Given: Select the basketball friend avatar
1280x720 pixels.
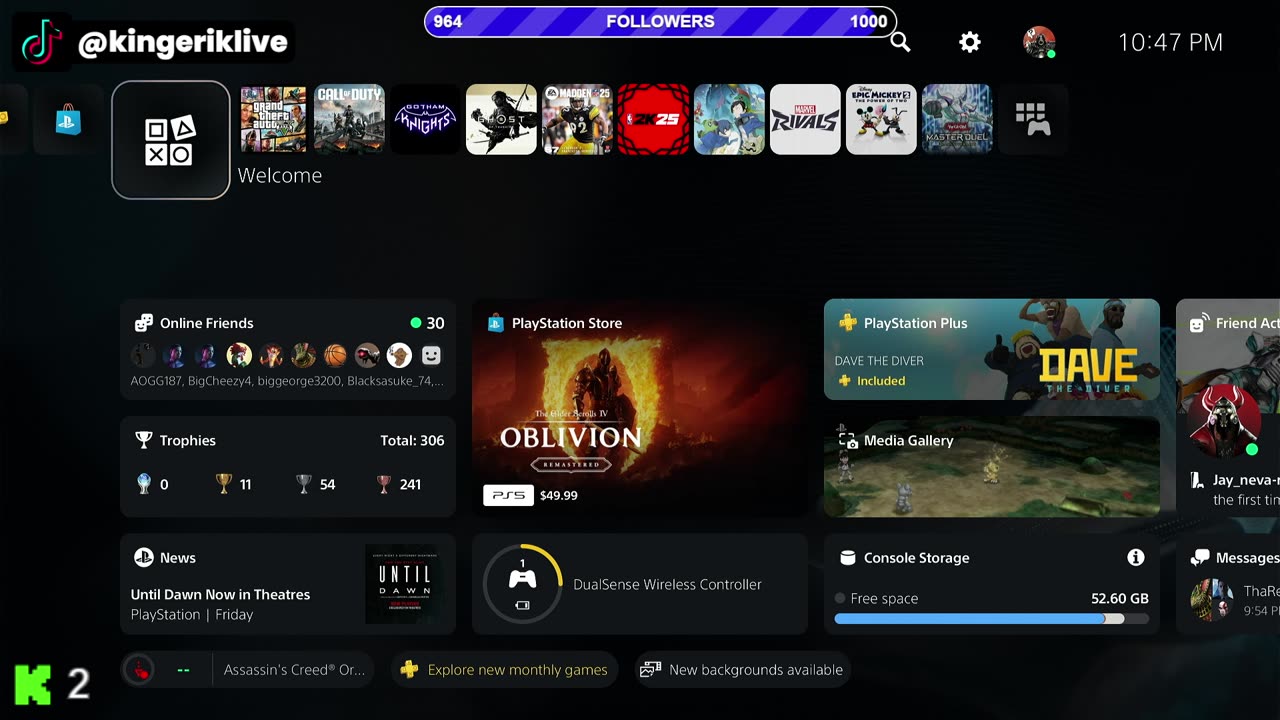Looking at the screenshot, I should coord(335,355).
